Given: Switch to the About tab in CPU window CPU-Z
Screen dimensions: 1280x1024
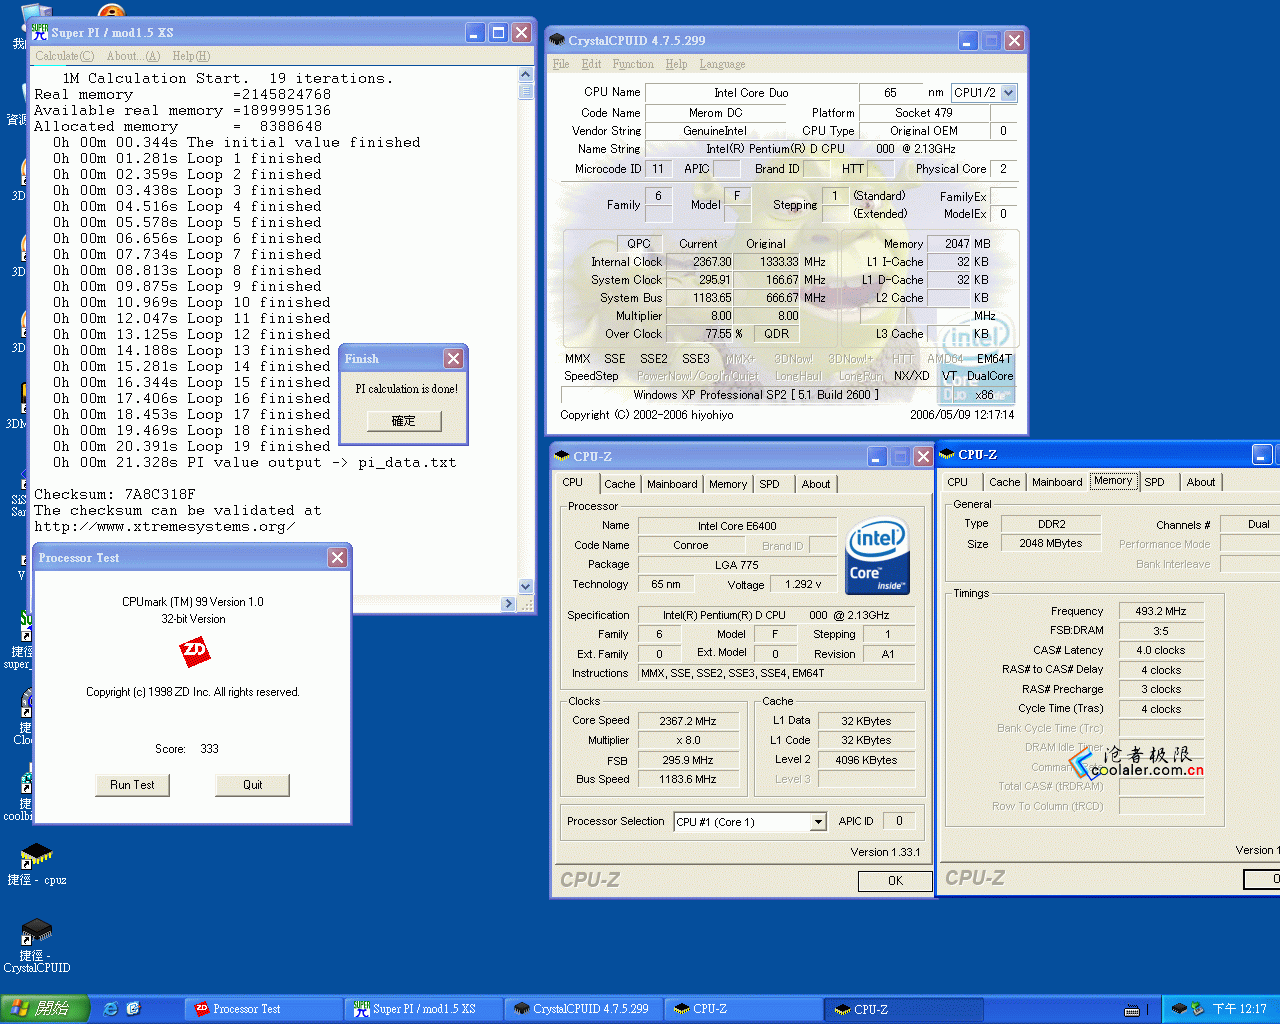Looking at the screenshot, I should point(816,484).
